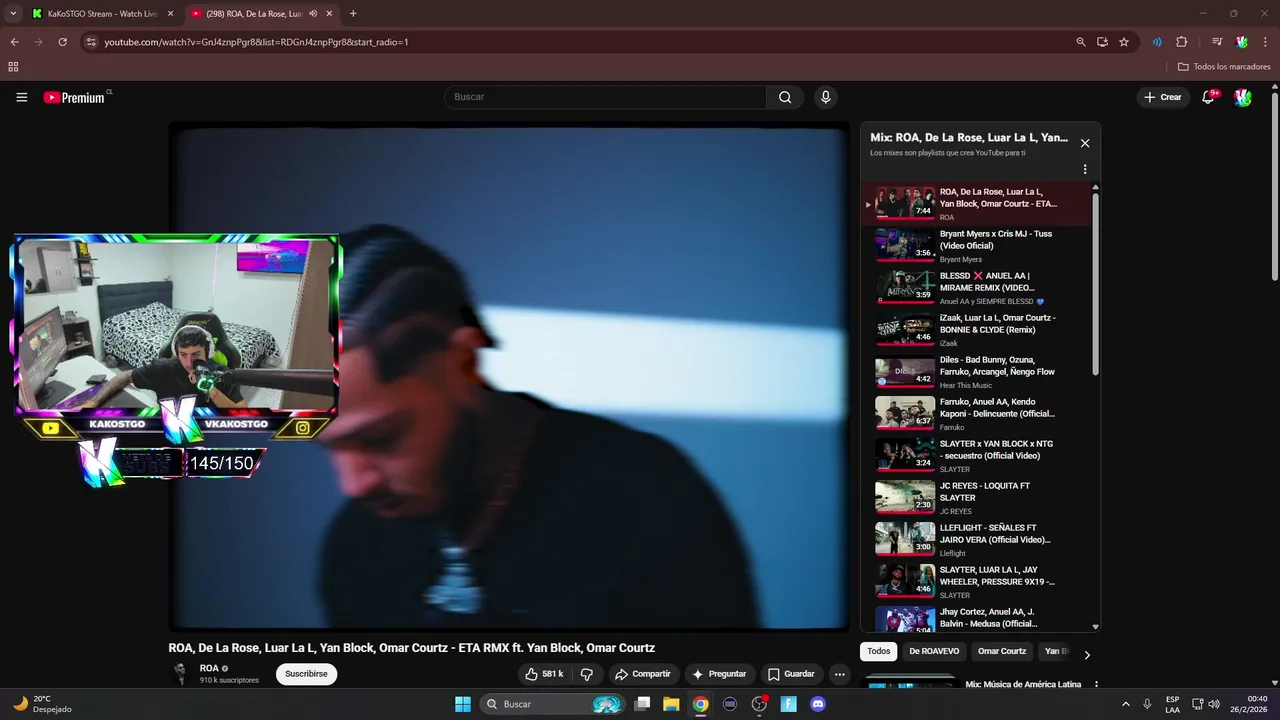Viewport: 1280px width, 720px height.
Task: Click the Suscribirse button
Action: 306,674
